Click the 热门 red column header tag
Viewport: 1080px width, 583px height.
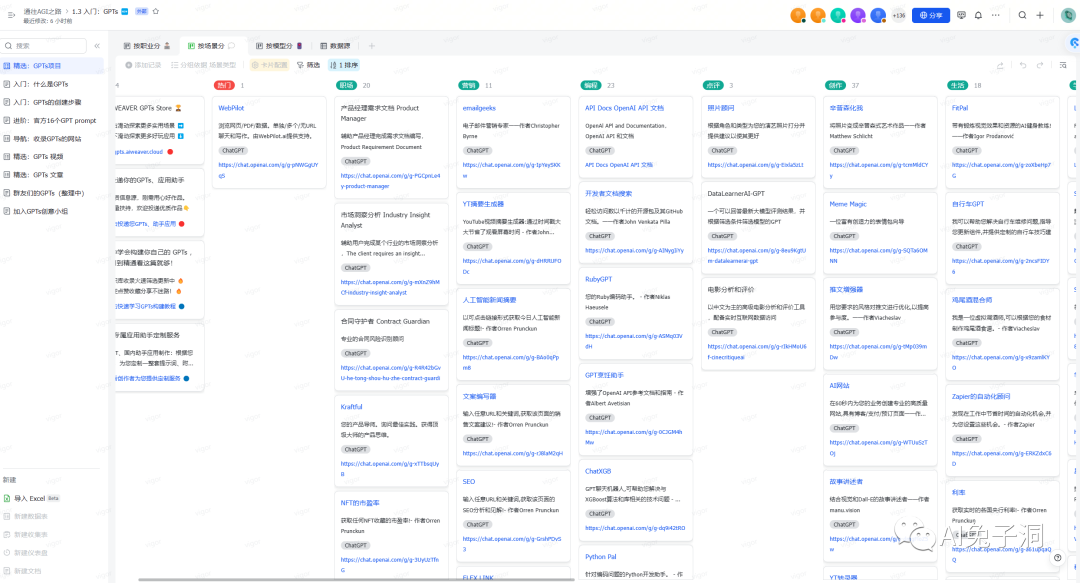click(x=225, y=85)
